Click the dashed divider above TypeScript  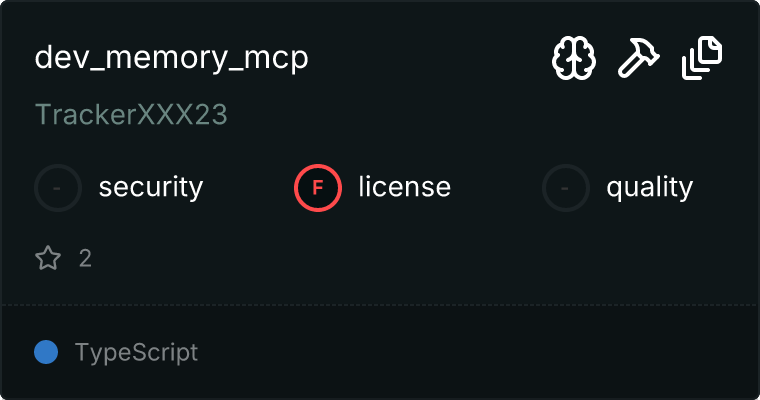coord(380,305)
